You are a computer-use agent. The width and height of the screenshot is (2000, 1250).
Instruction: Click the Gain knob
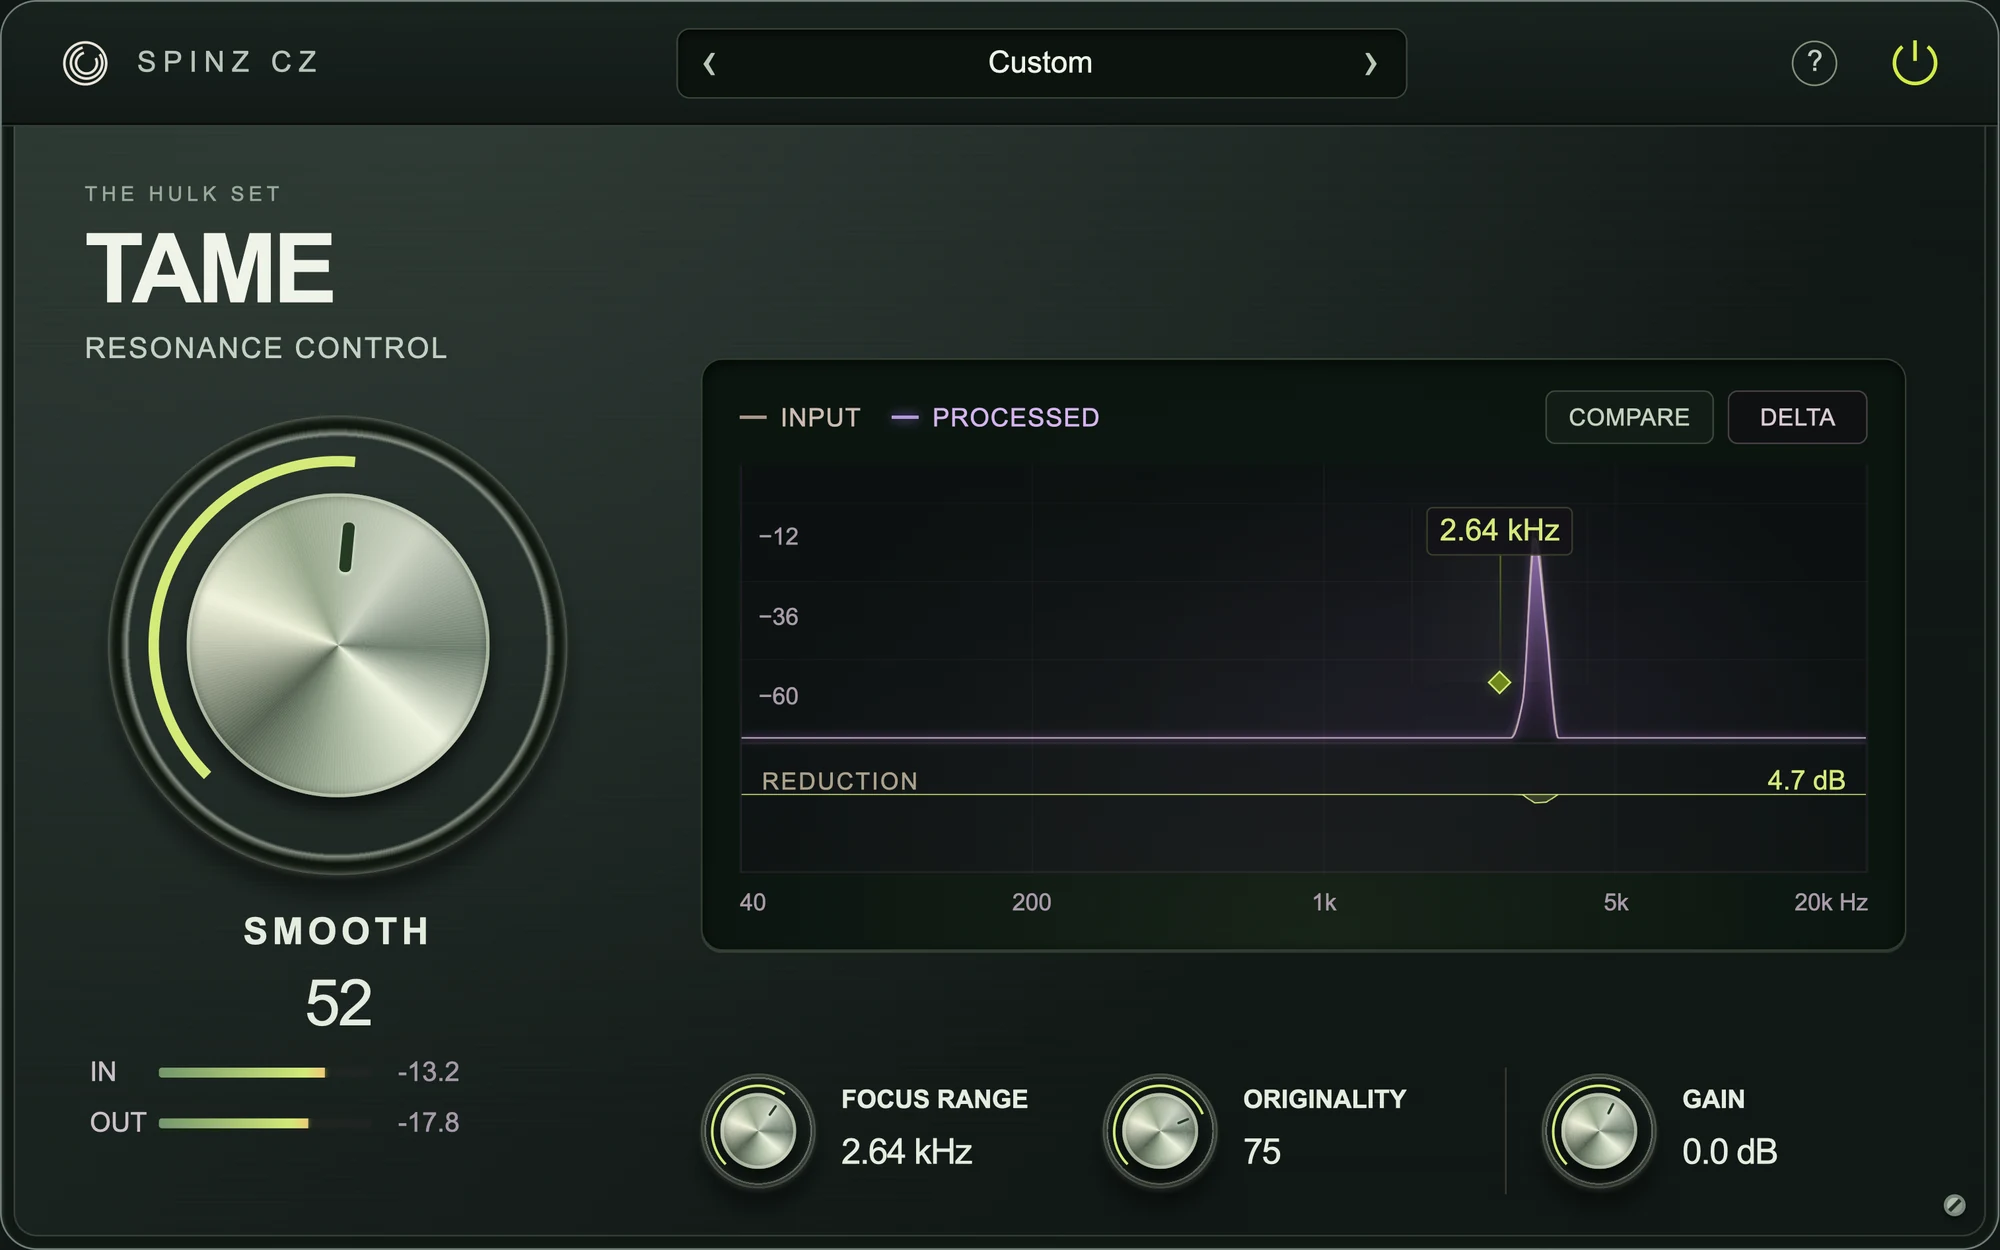[x=1599, y=1131]
